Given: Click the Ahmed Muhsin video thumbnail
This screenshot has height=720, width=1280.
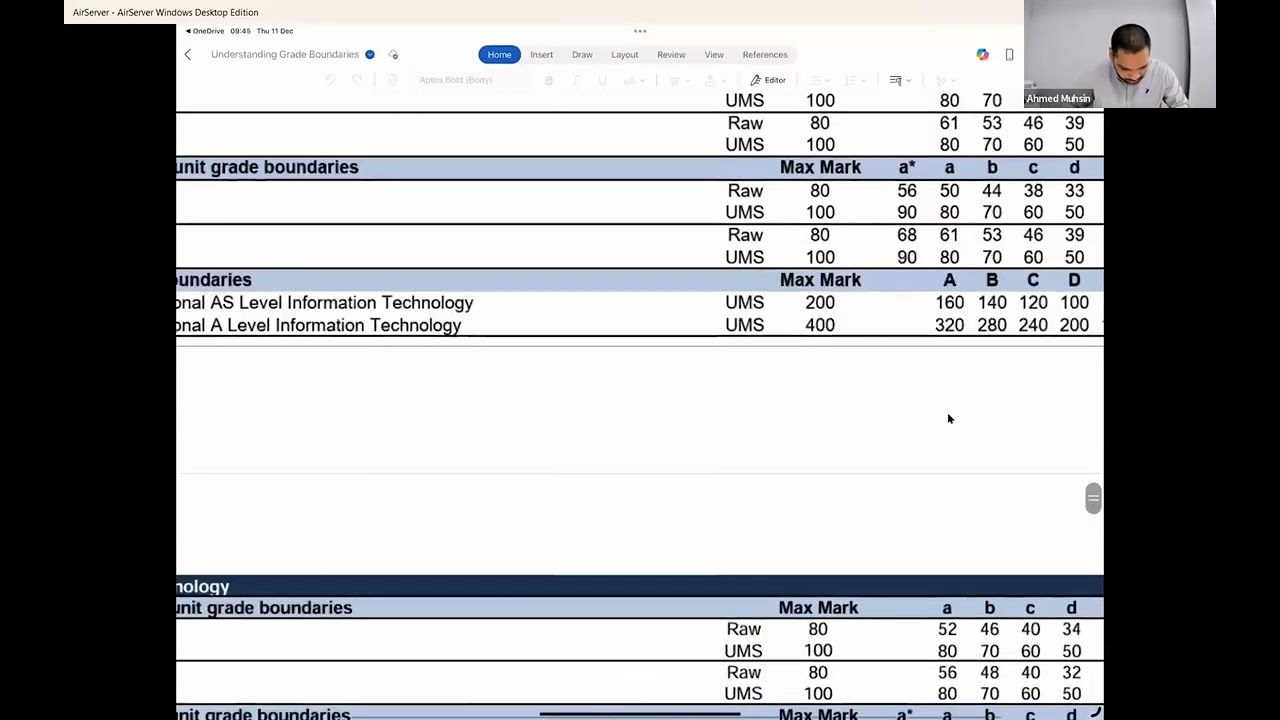Looking at the screenshot, I should pos(1120,54).
